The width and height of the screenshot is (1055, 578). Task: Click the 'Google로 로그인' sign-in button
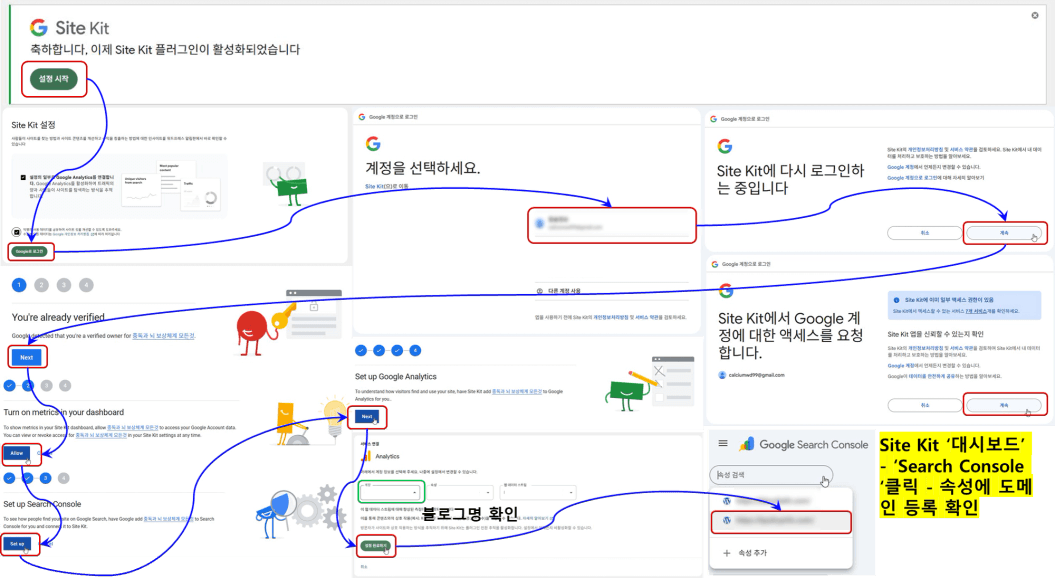30,251
